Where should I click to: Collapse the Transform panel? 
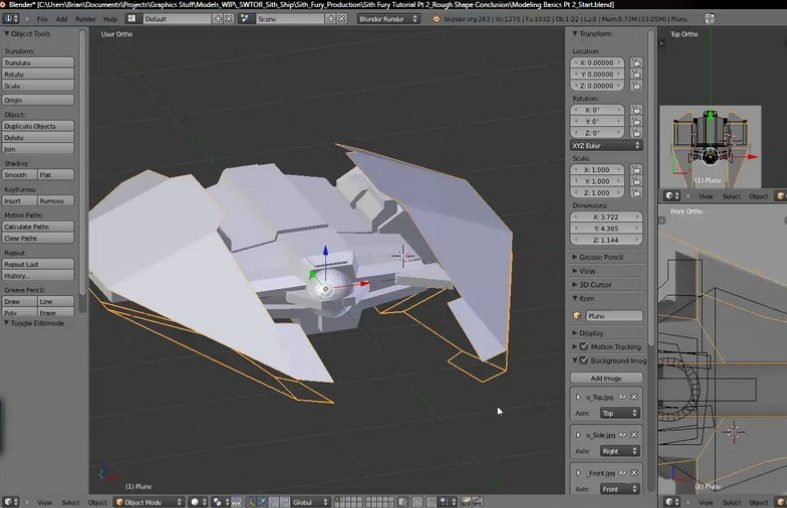[x=574, y=34]
